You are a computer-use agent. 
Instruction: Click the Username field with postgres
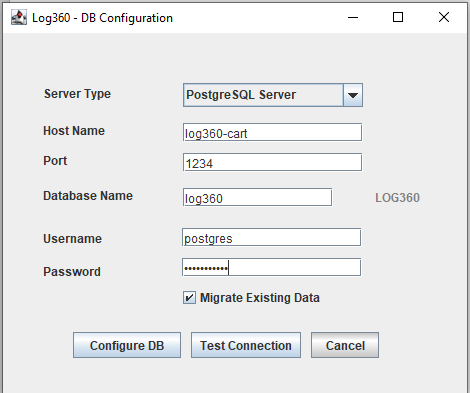[x=271, y=237]
